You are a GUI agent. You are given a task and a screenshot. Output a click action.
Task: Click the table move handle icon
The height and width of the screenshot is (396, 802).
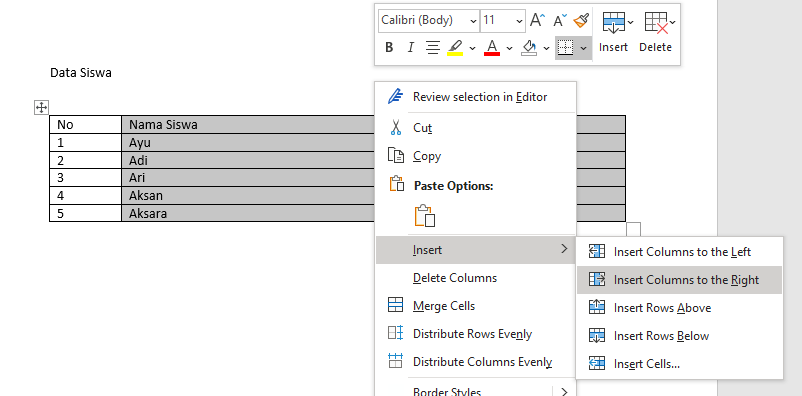pos(41,107)
